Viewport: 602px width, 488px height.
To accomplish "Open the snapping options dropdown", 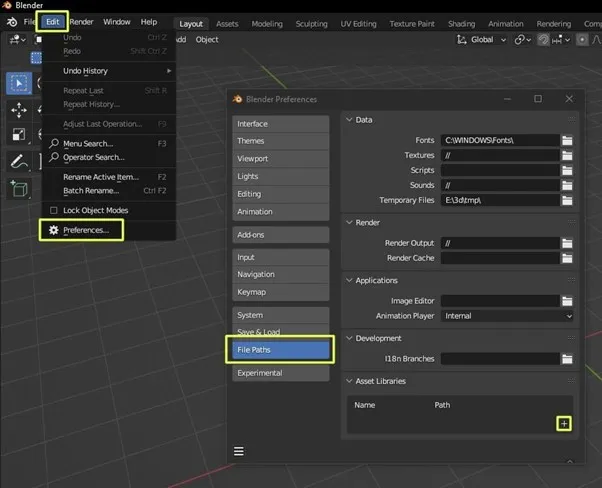I will coord(561,40).
